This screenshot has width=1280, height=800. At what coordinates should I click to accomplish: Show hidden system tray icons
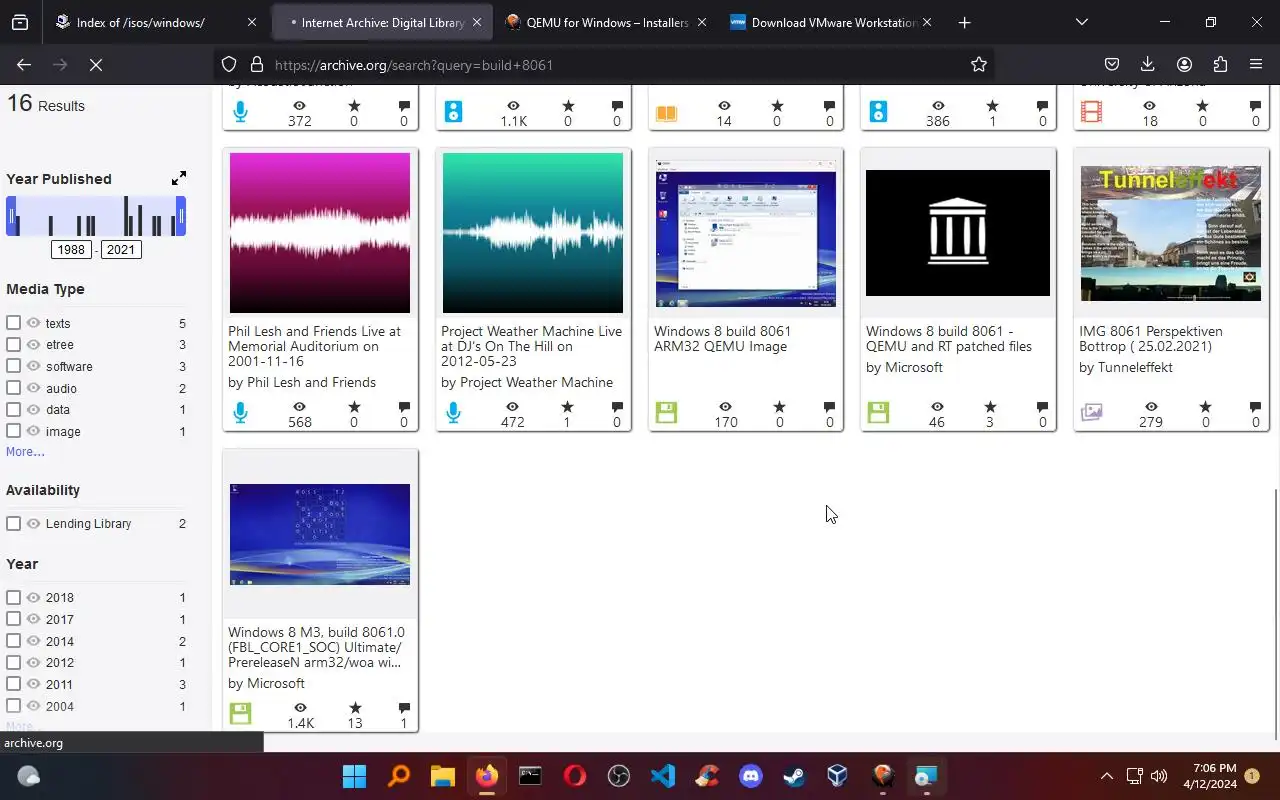1106,776
